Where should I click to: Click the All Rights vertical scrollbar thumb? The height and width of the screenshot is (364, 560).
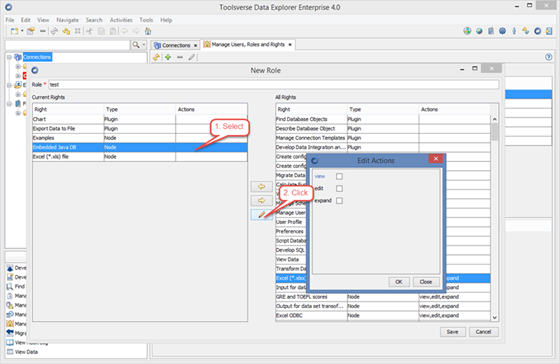click(495, 131)
